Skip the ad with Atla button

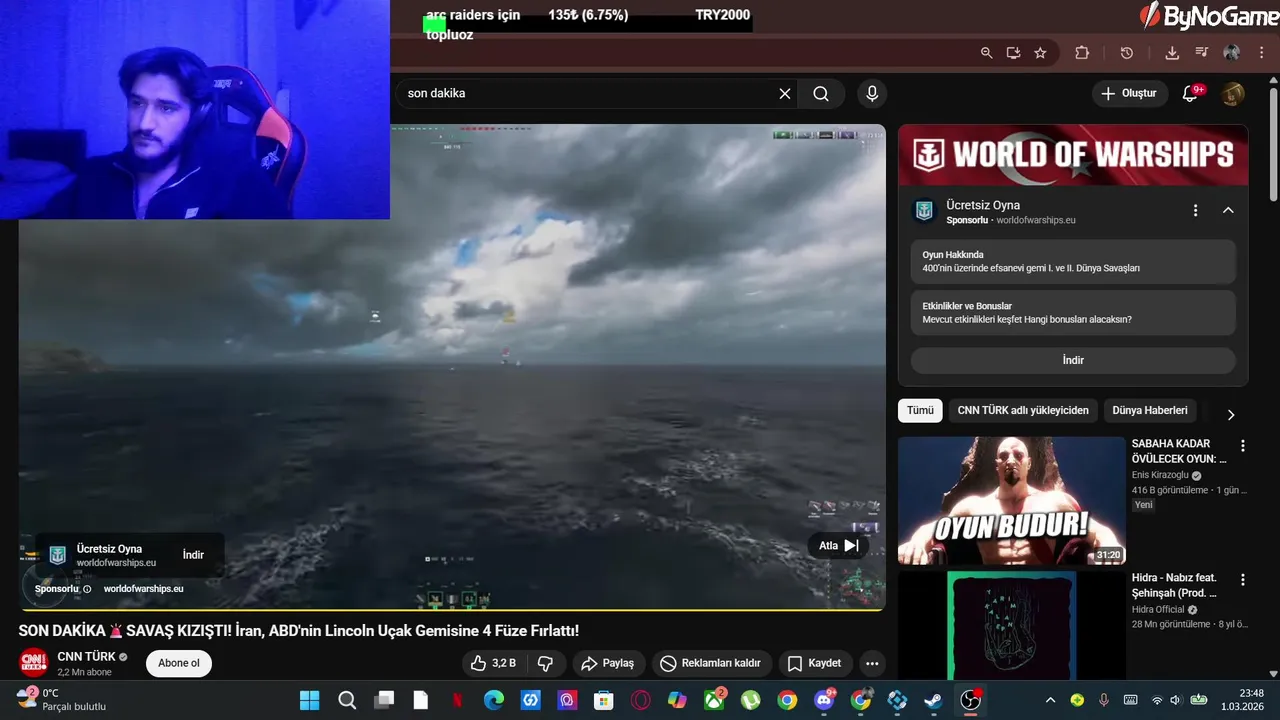pos(838,546)
